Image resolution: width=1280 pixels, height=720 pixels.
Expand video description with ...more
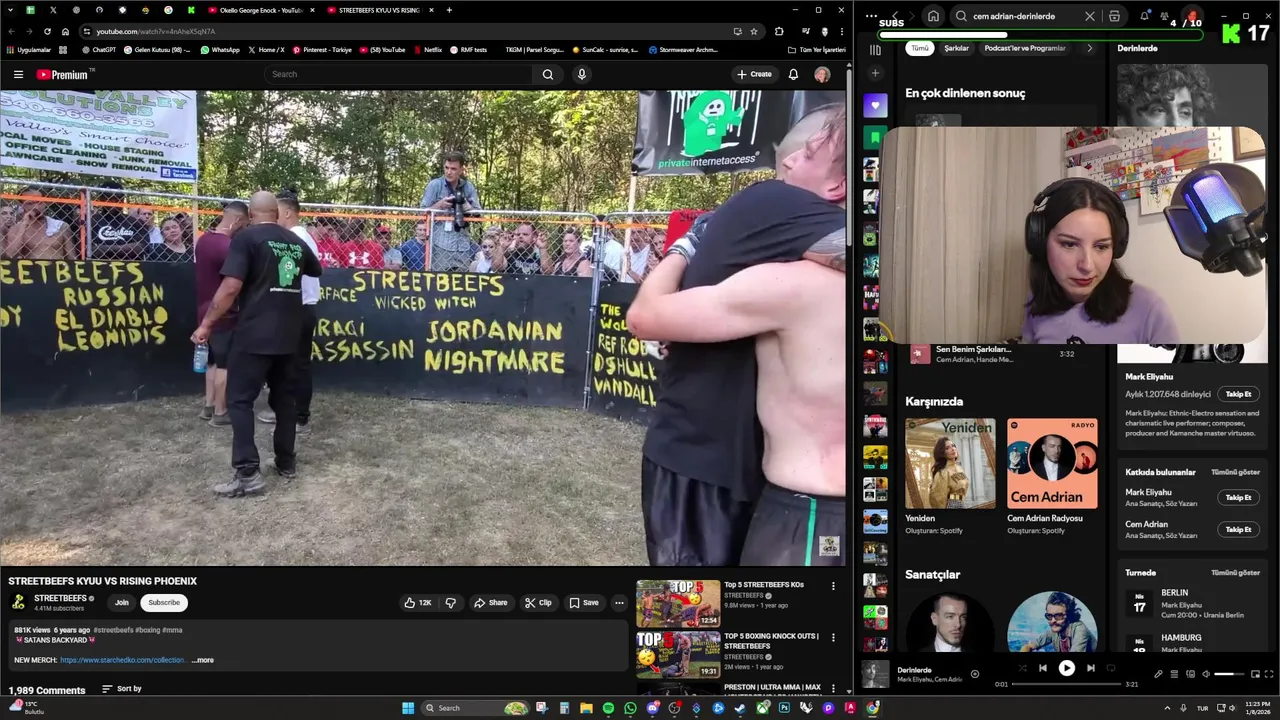pos(203,660)
